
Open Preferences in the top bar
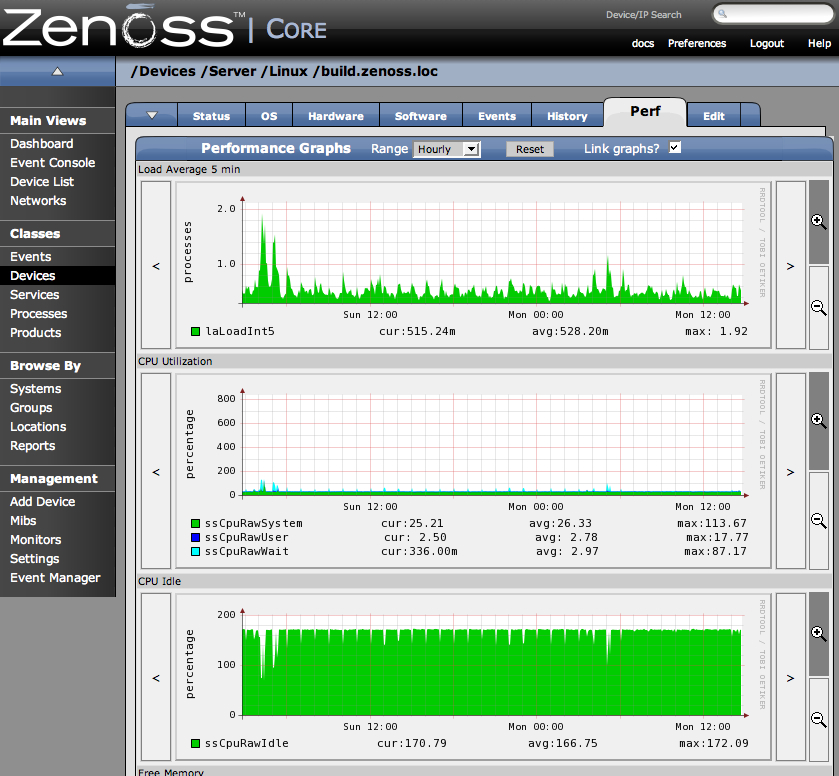pos(697,43)
